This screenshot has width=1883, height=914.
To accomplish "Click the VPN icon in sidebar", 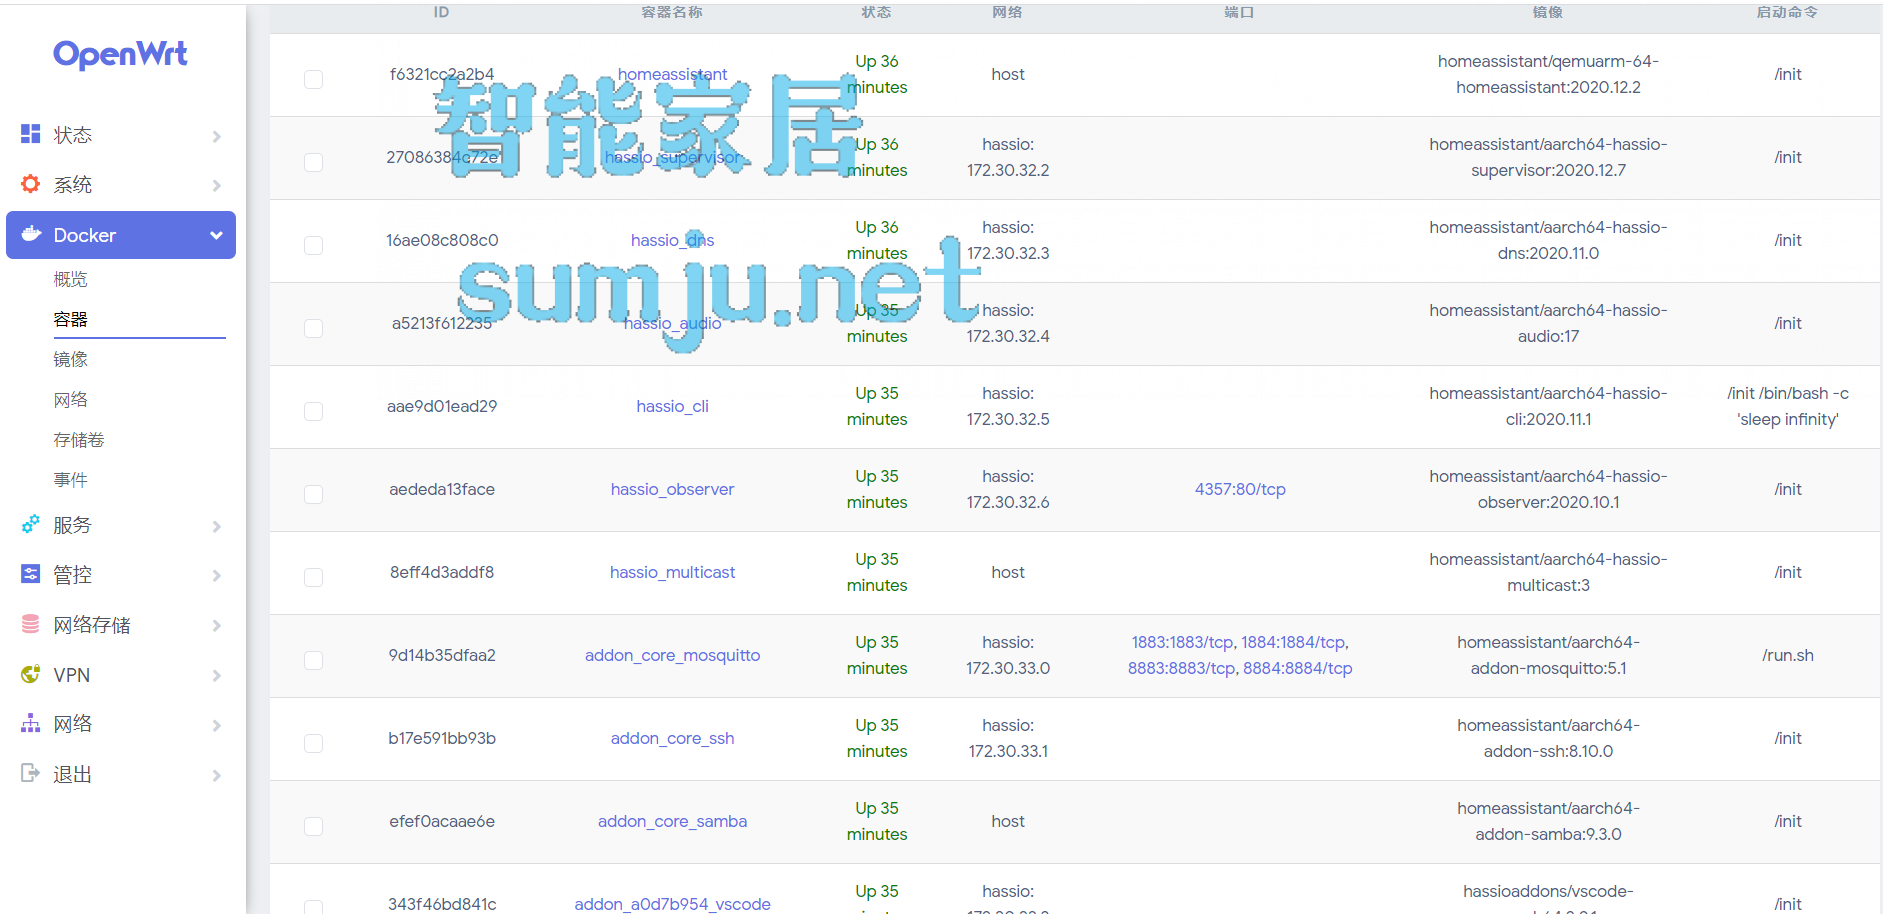I will (31, 674).
